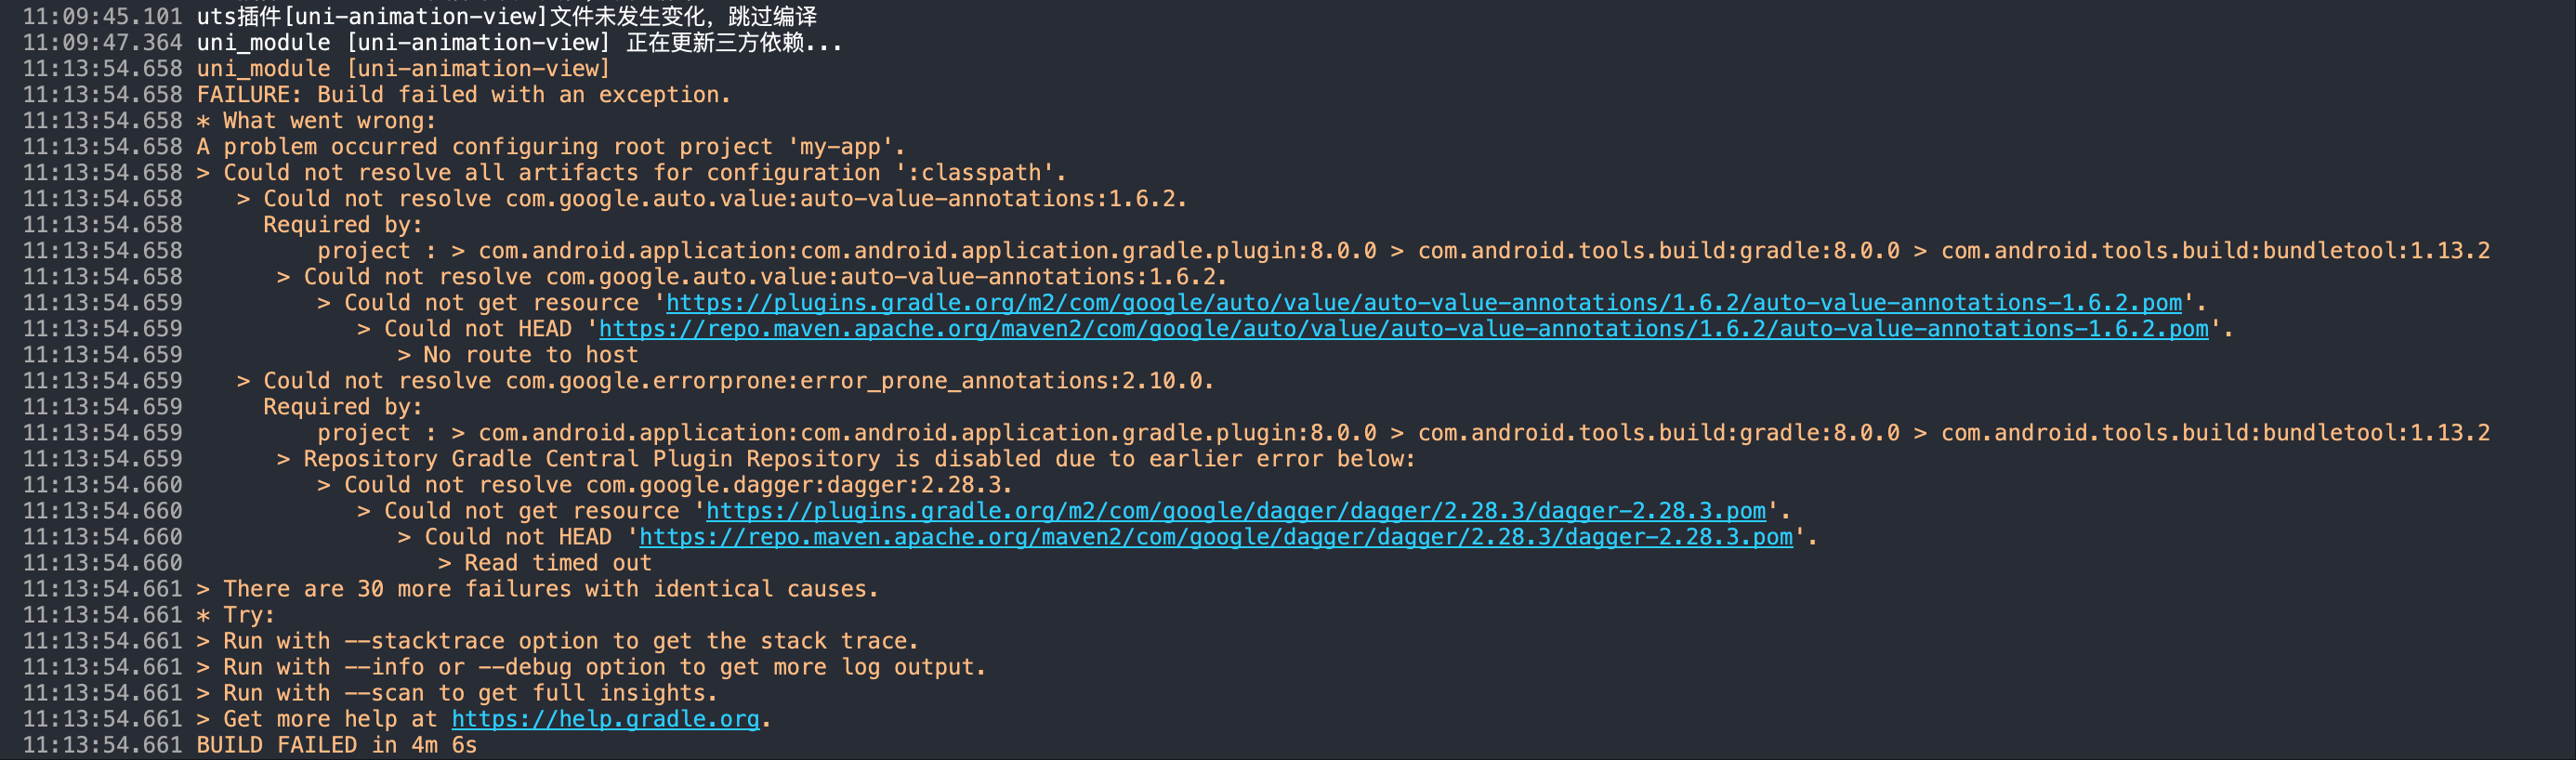Screen dimensions: 2576x760
Task: Click 'A problem occurred configuring root project' line
Action: pos(551,147)
